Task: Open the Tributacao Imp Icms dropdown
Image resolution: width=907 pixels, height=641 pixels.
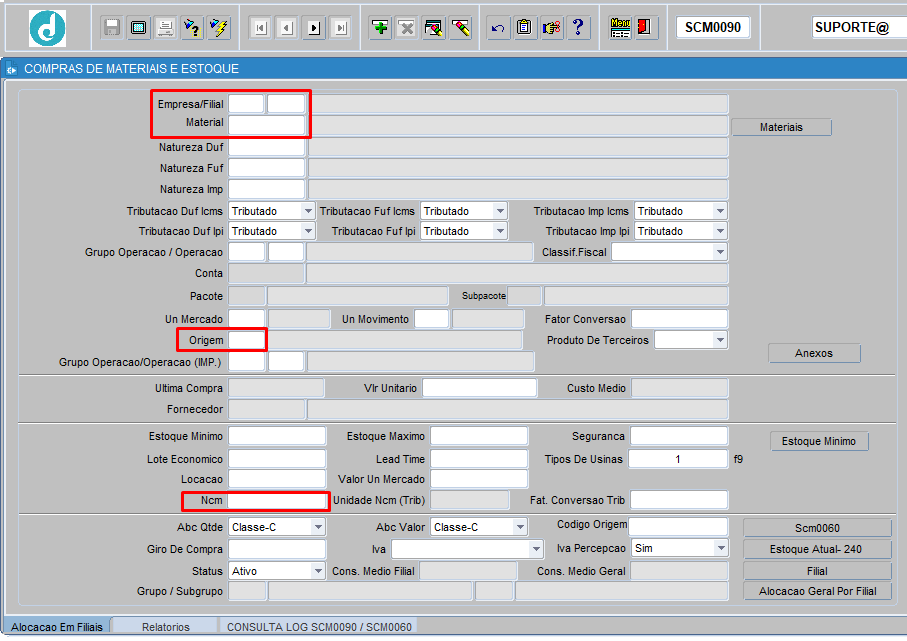Action: [x=720, y=211]
